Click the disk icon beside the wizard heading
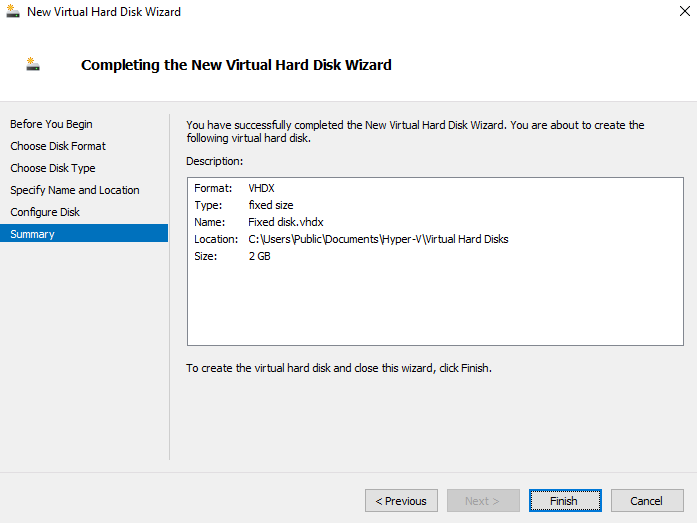This screenshot has width=697, height=523. pyautogui.click(x=32, y=64)
